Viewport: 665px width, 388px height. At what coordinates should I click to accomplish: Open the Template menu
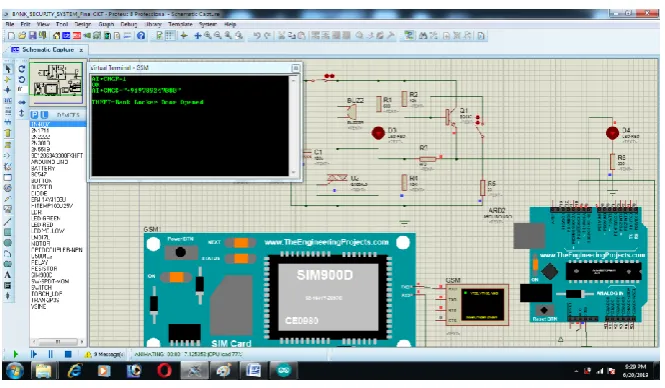coord(180,25)
